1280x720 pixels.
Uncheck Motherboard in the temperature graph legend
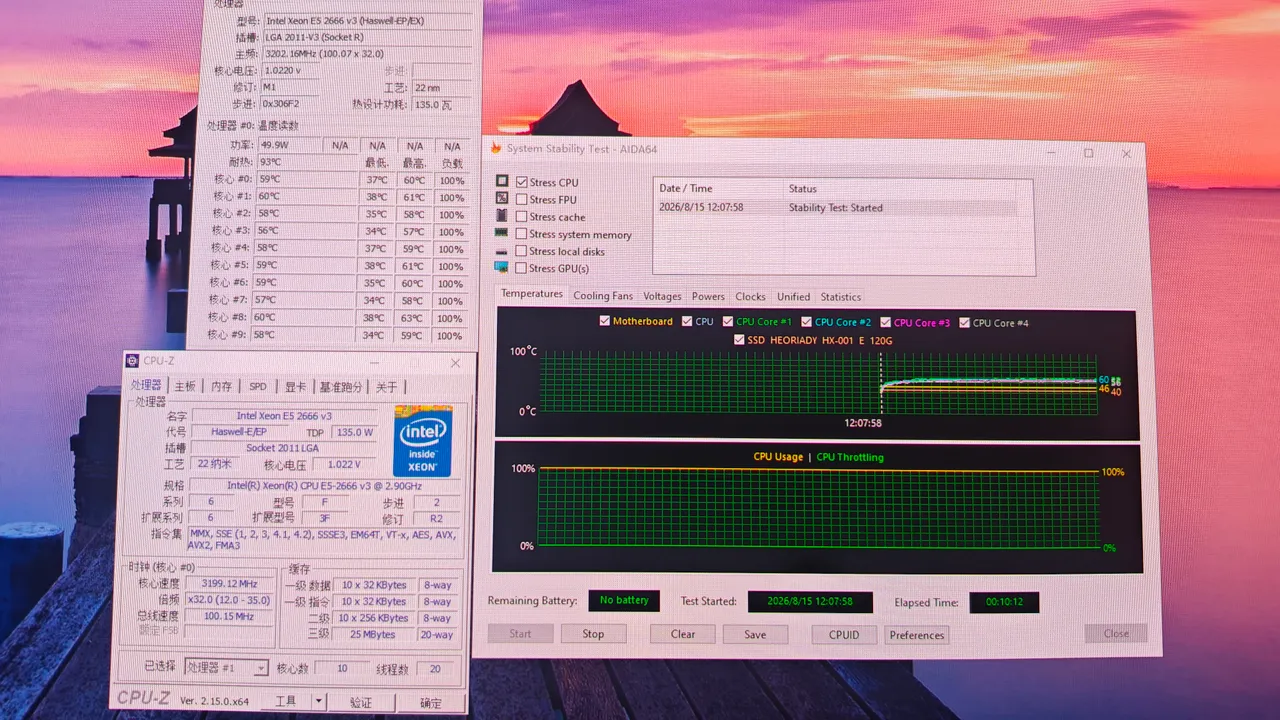604,321
